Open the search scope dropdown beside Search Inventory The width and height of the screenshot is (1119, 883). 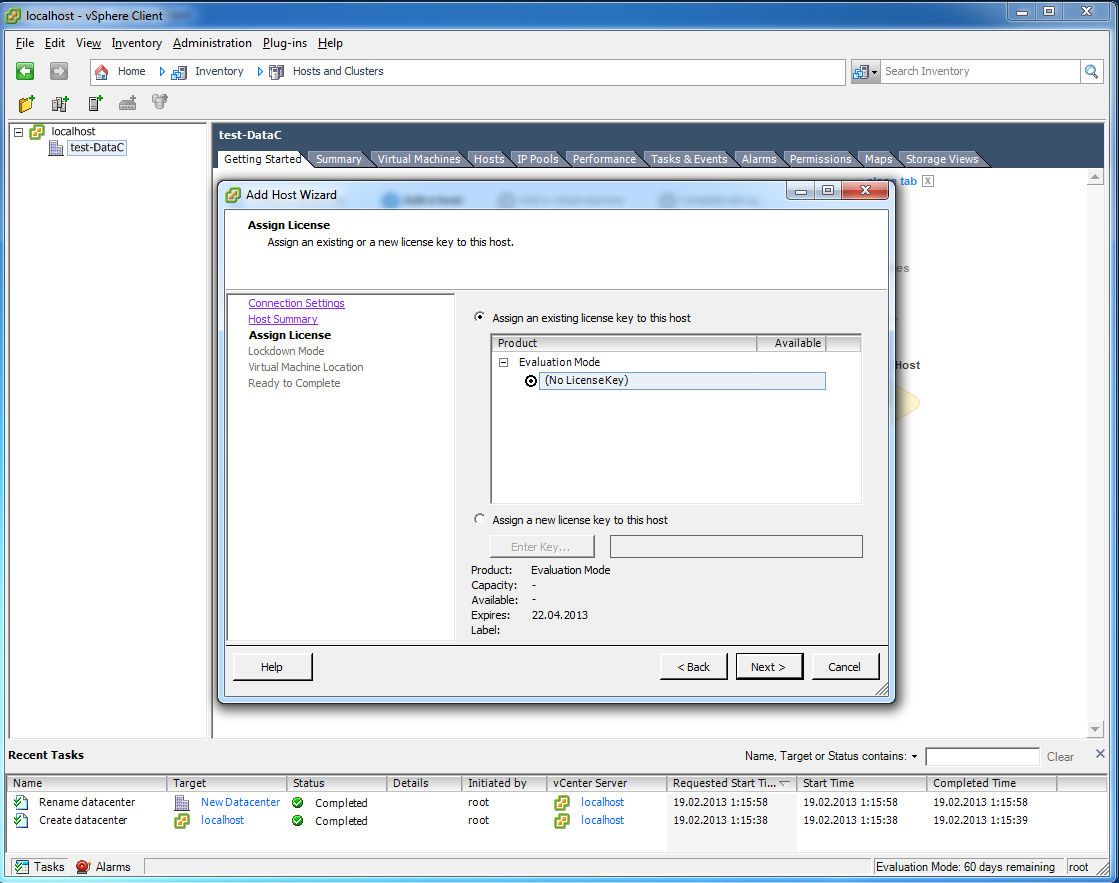[866, 71]
